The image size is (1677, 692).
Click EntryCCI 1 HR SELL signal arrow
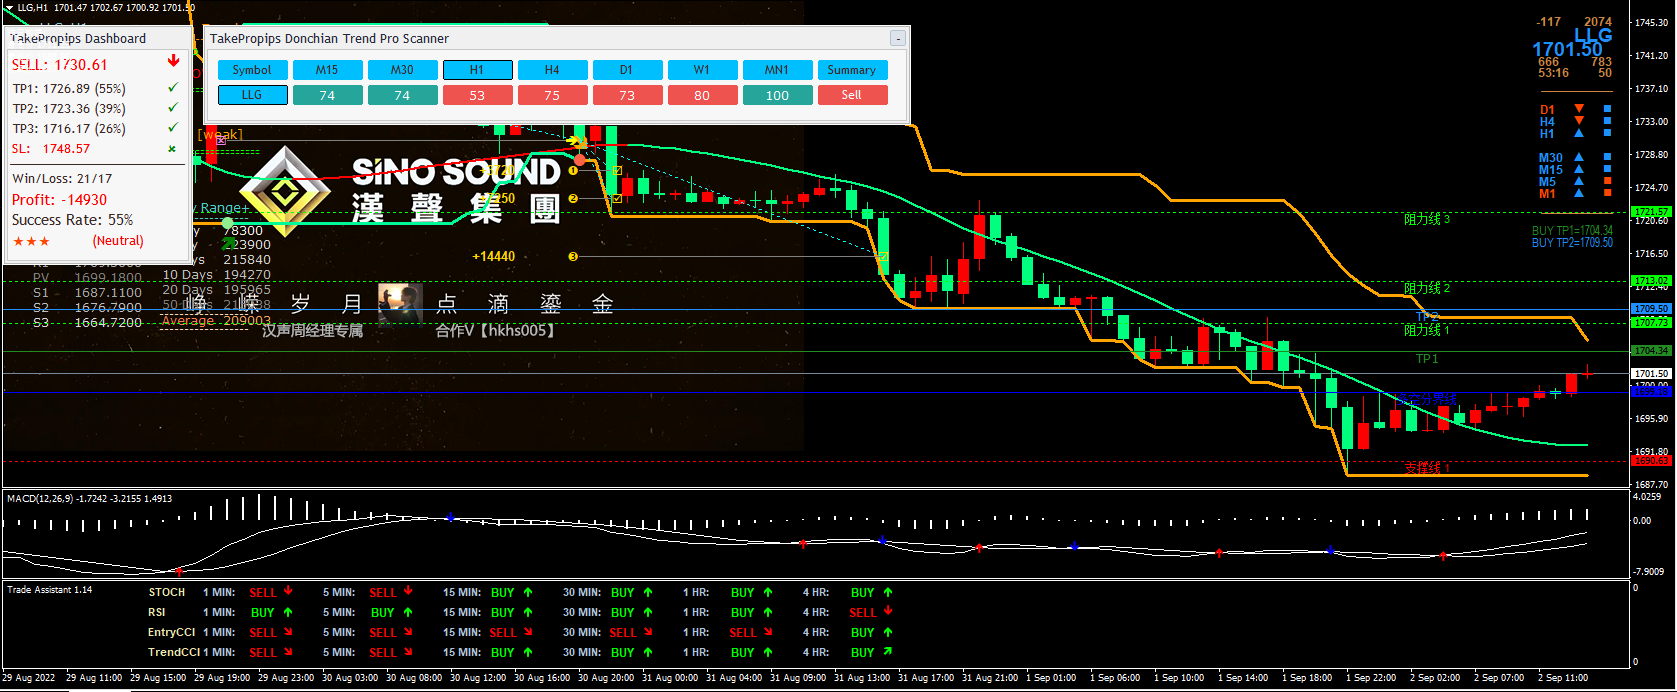point(768,632)
